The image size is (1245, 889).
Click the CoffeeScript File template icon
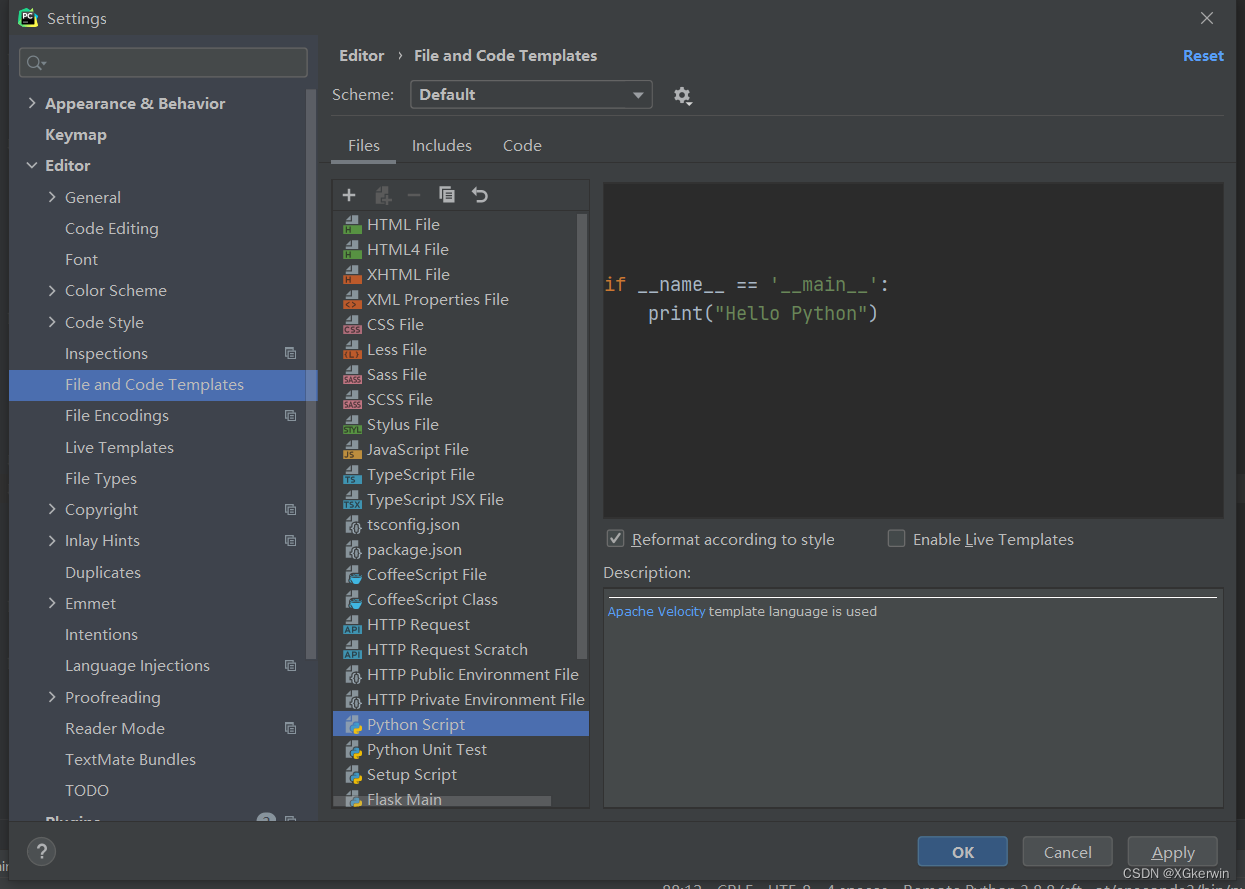352,575
